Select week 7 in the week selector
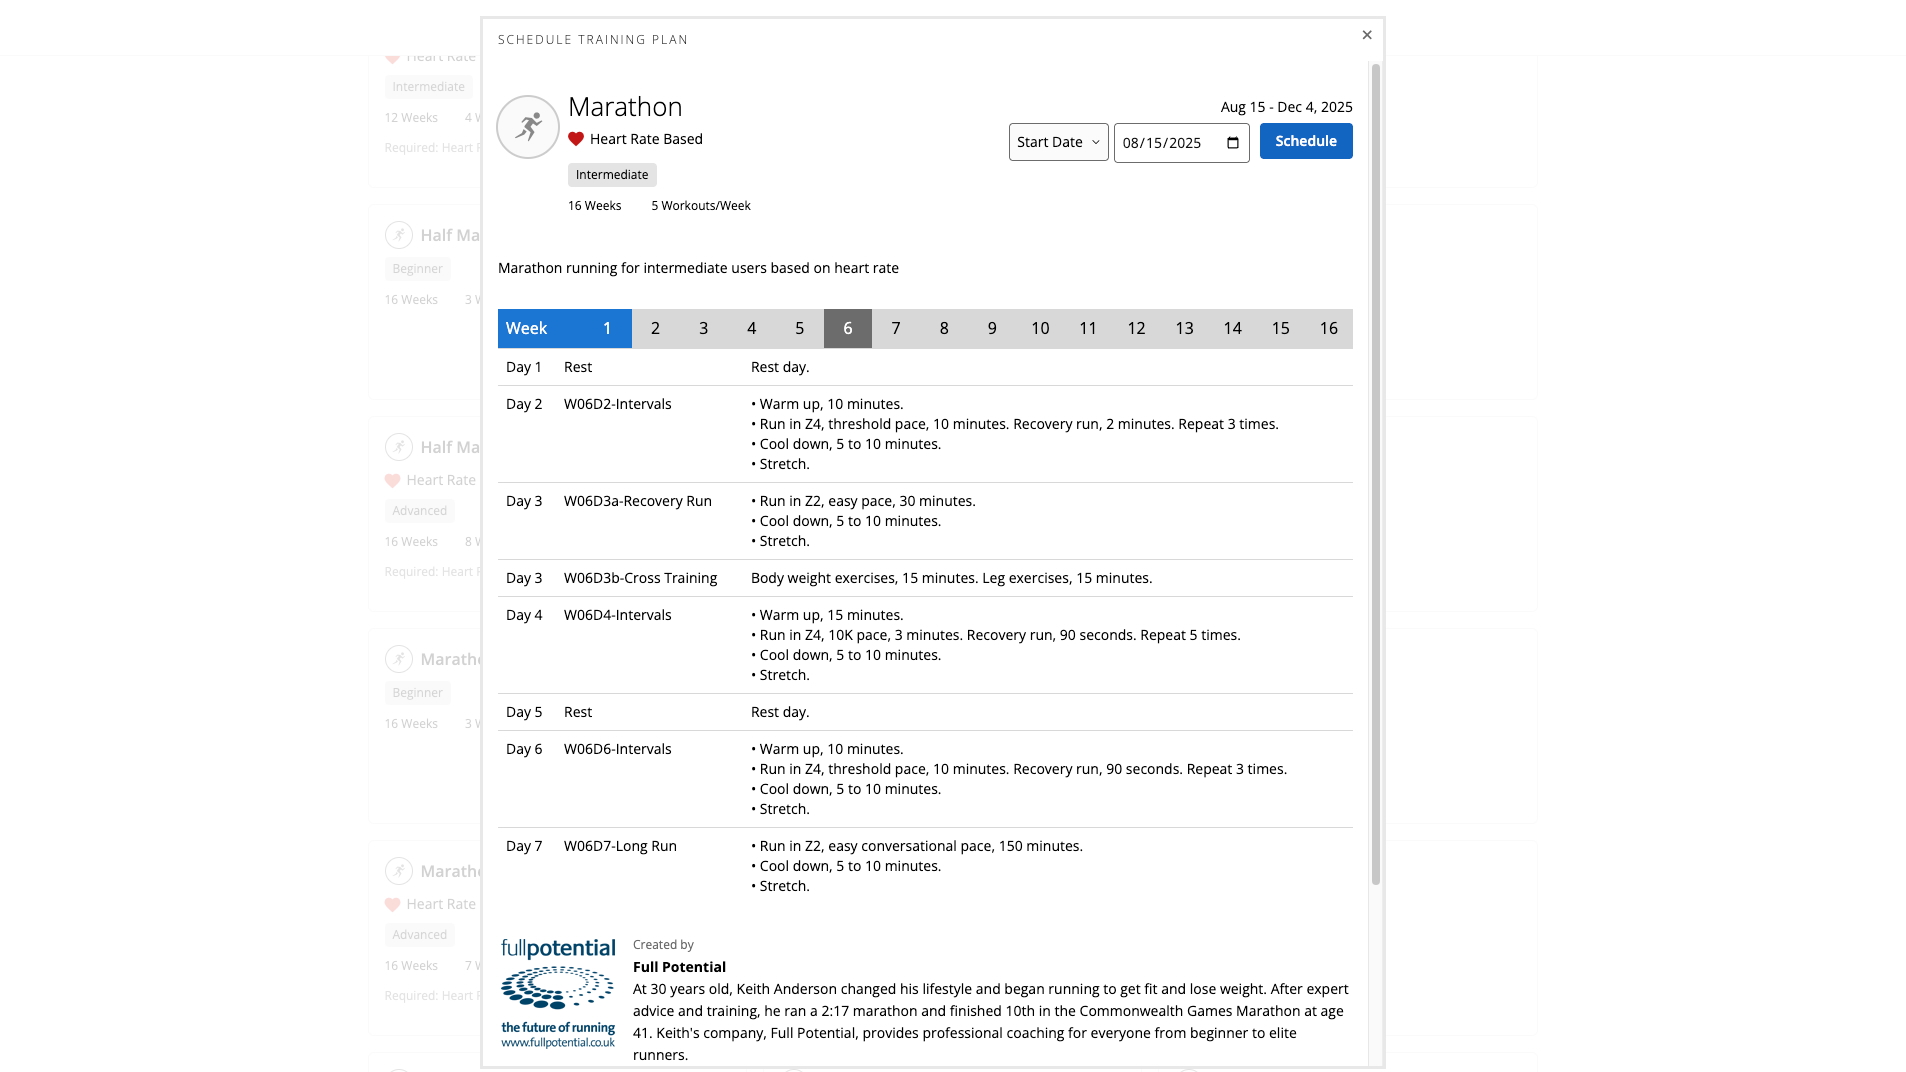This screenshot has height=1072, width=1906. [x=895, y=329]
